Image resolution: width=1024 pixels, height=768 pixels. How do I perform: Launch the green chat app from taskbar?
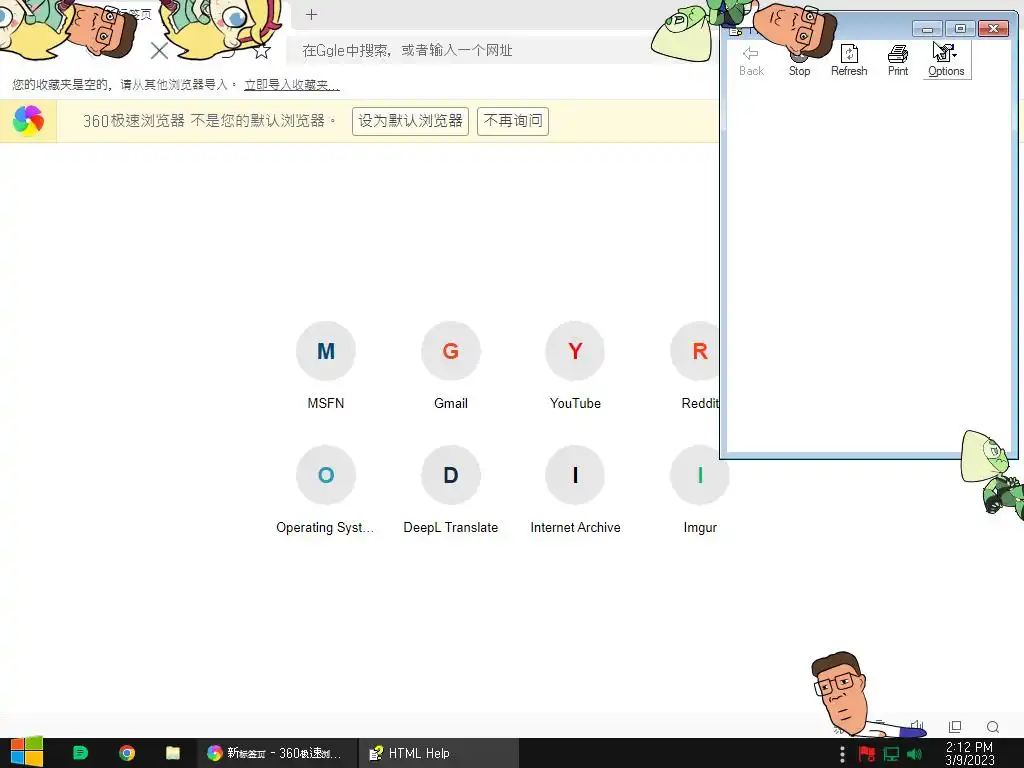(x=80, y=753)
